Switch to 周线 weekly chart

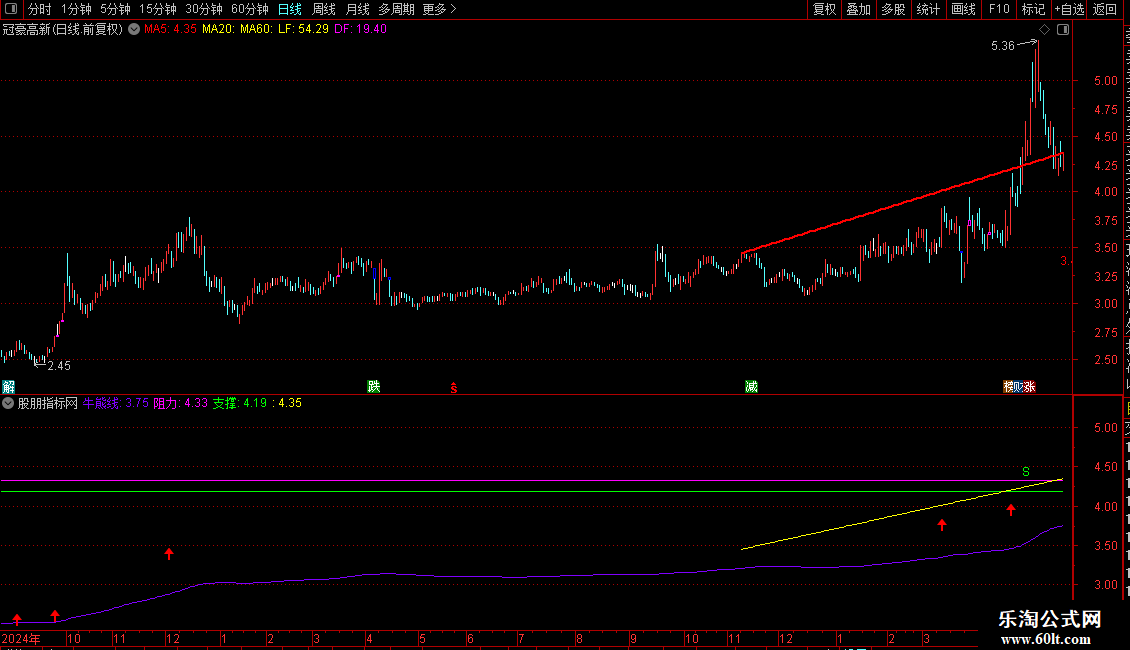tap(324, 9)
